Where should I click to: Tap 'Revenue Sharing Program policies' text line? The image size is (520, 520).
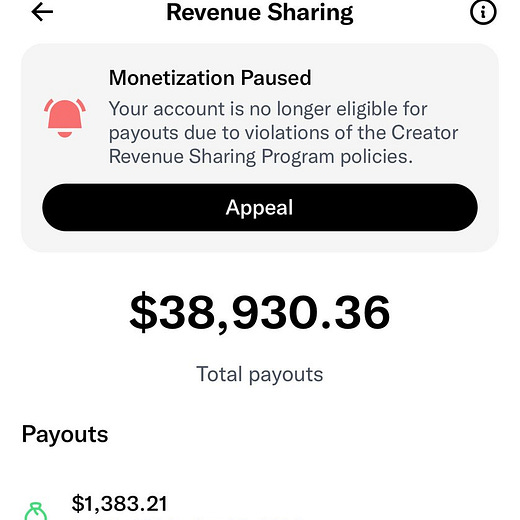click(261, 157)
